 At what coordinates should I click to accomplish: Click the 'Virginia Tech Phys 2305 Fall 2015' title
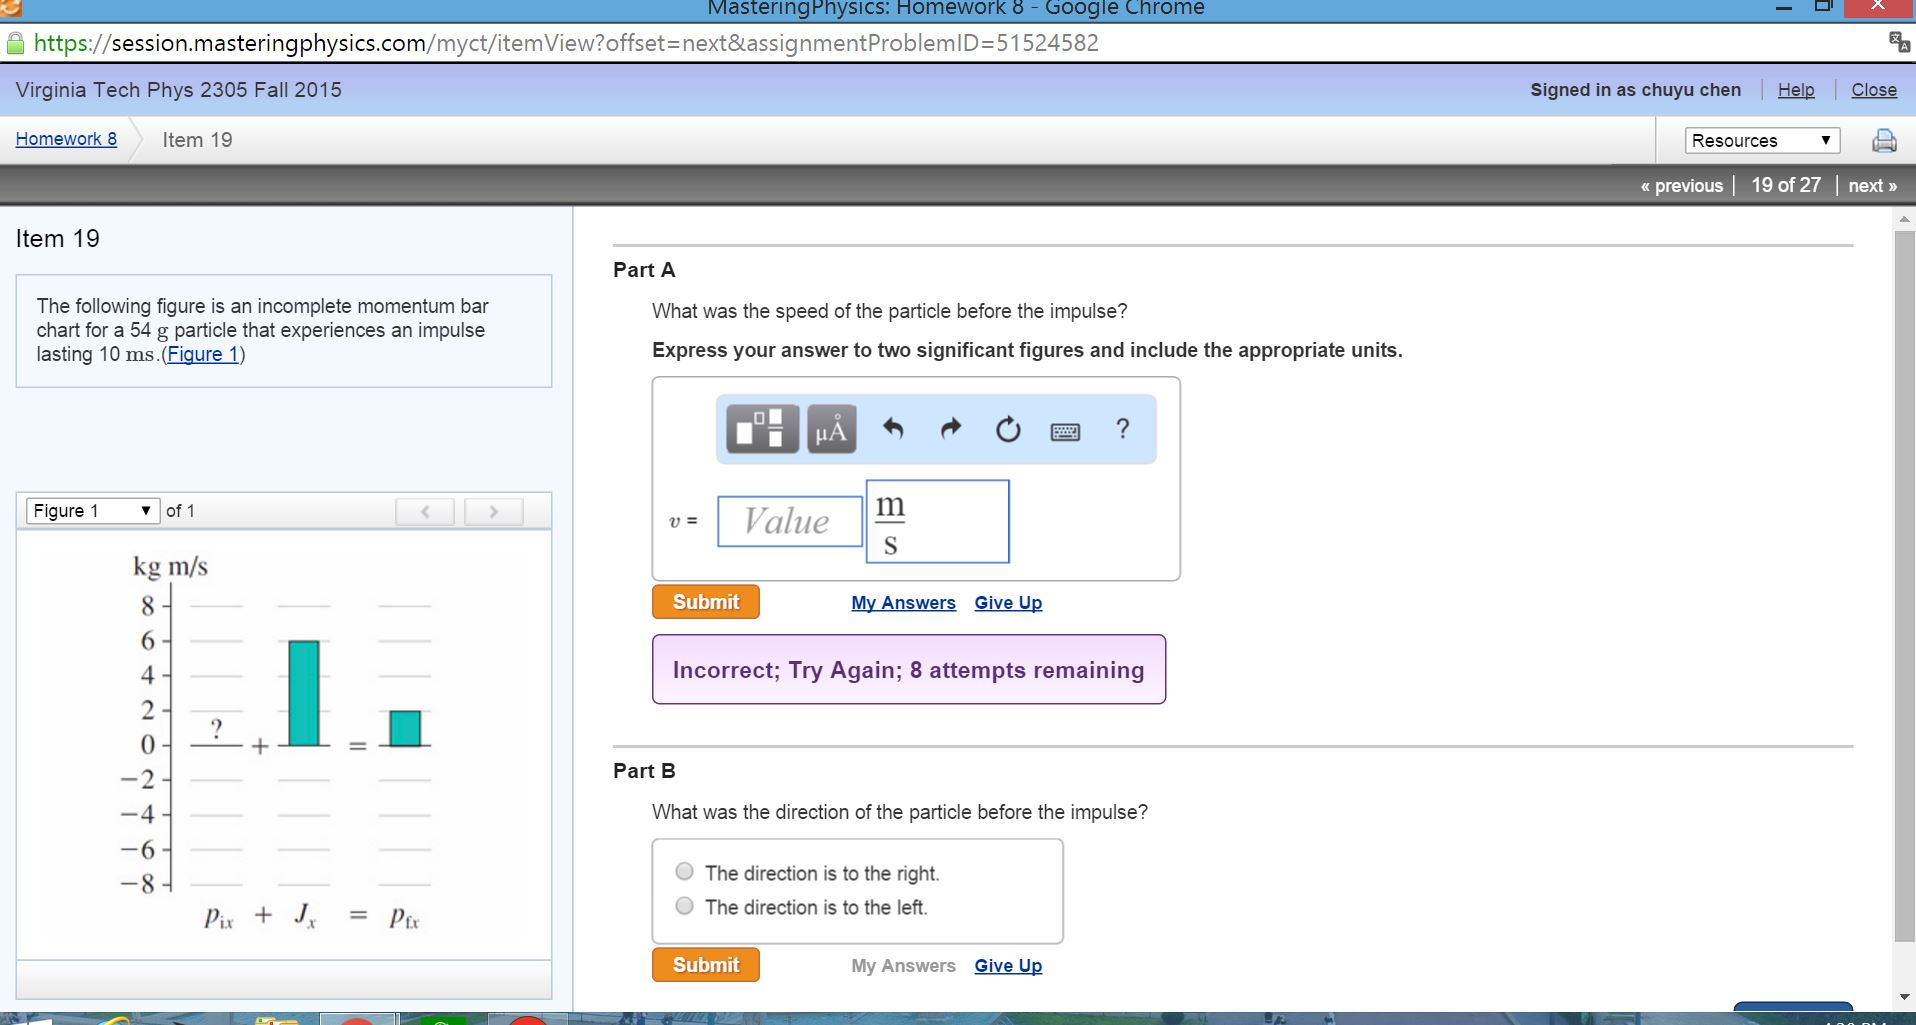pyautogui.click(x=178, y=90)
